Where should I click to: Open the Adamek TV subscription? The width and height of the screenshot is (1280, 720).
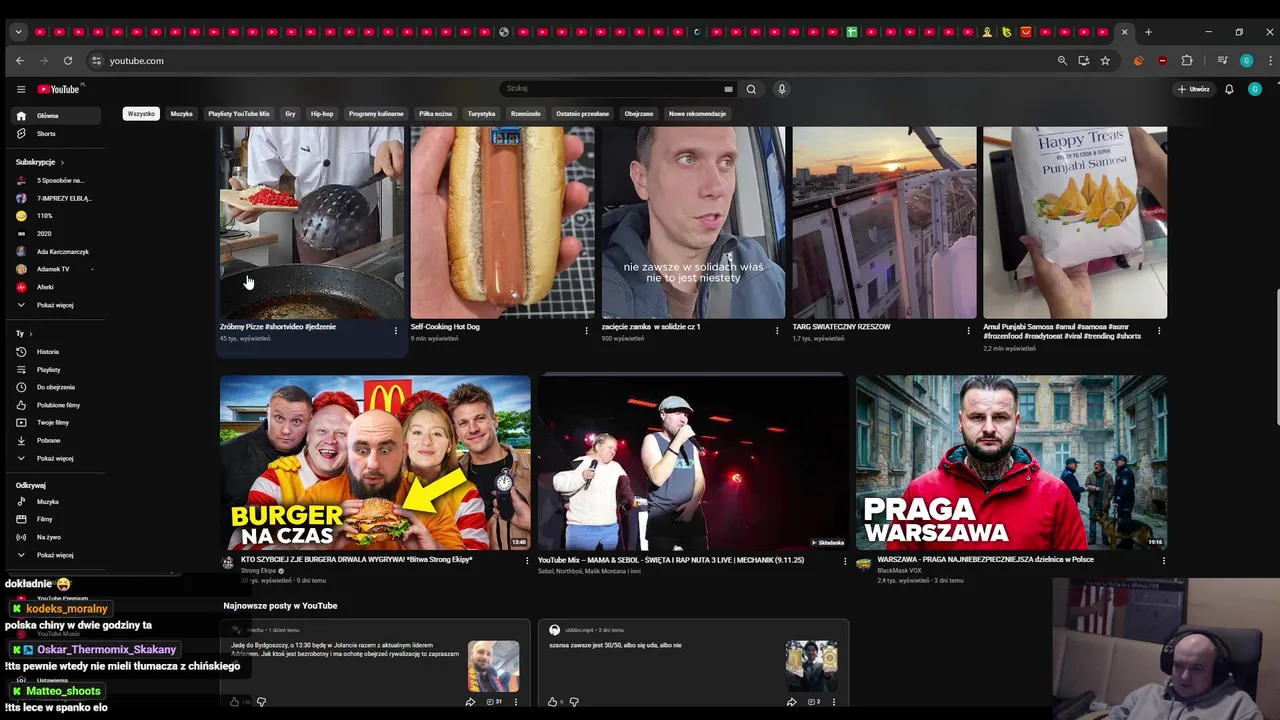[57, 269]
